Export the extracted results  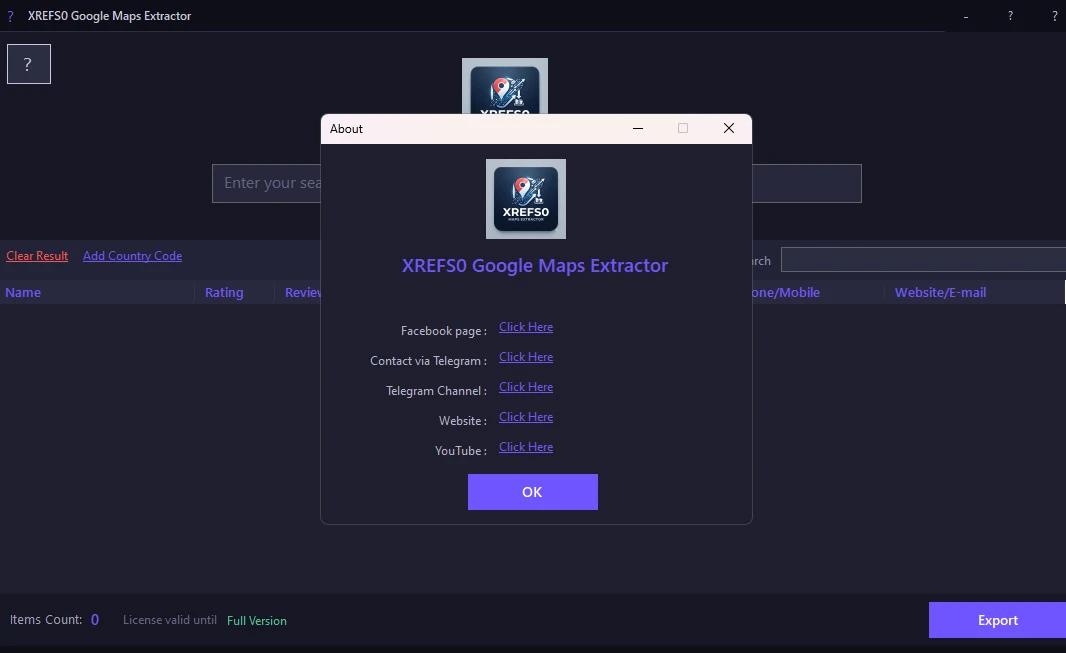coord(997,620)
